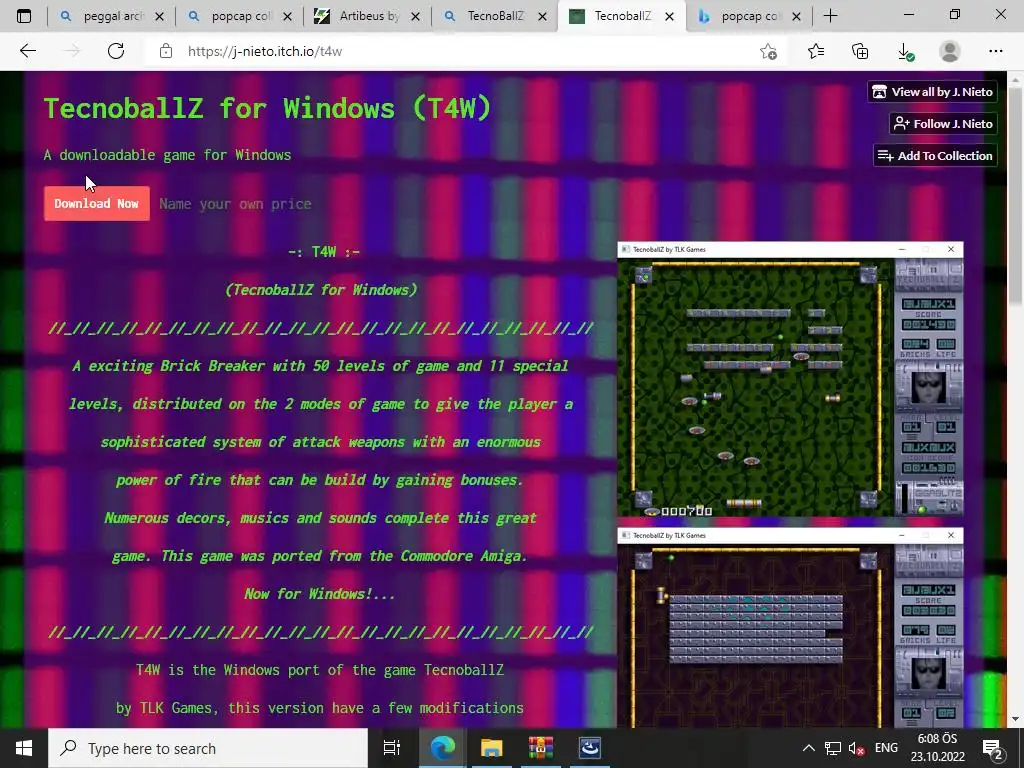1024x768 pixels.
Task: Open Edge settings and more menu
Action: point(995,51)
